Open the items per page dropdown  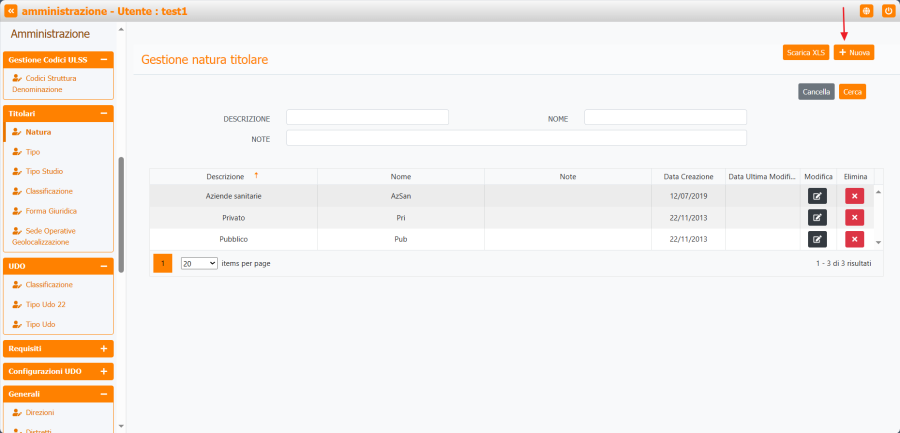point(199,263)
